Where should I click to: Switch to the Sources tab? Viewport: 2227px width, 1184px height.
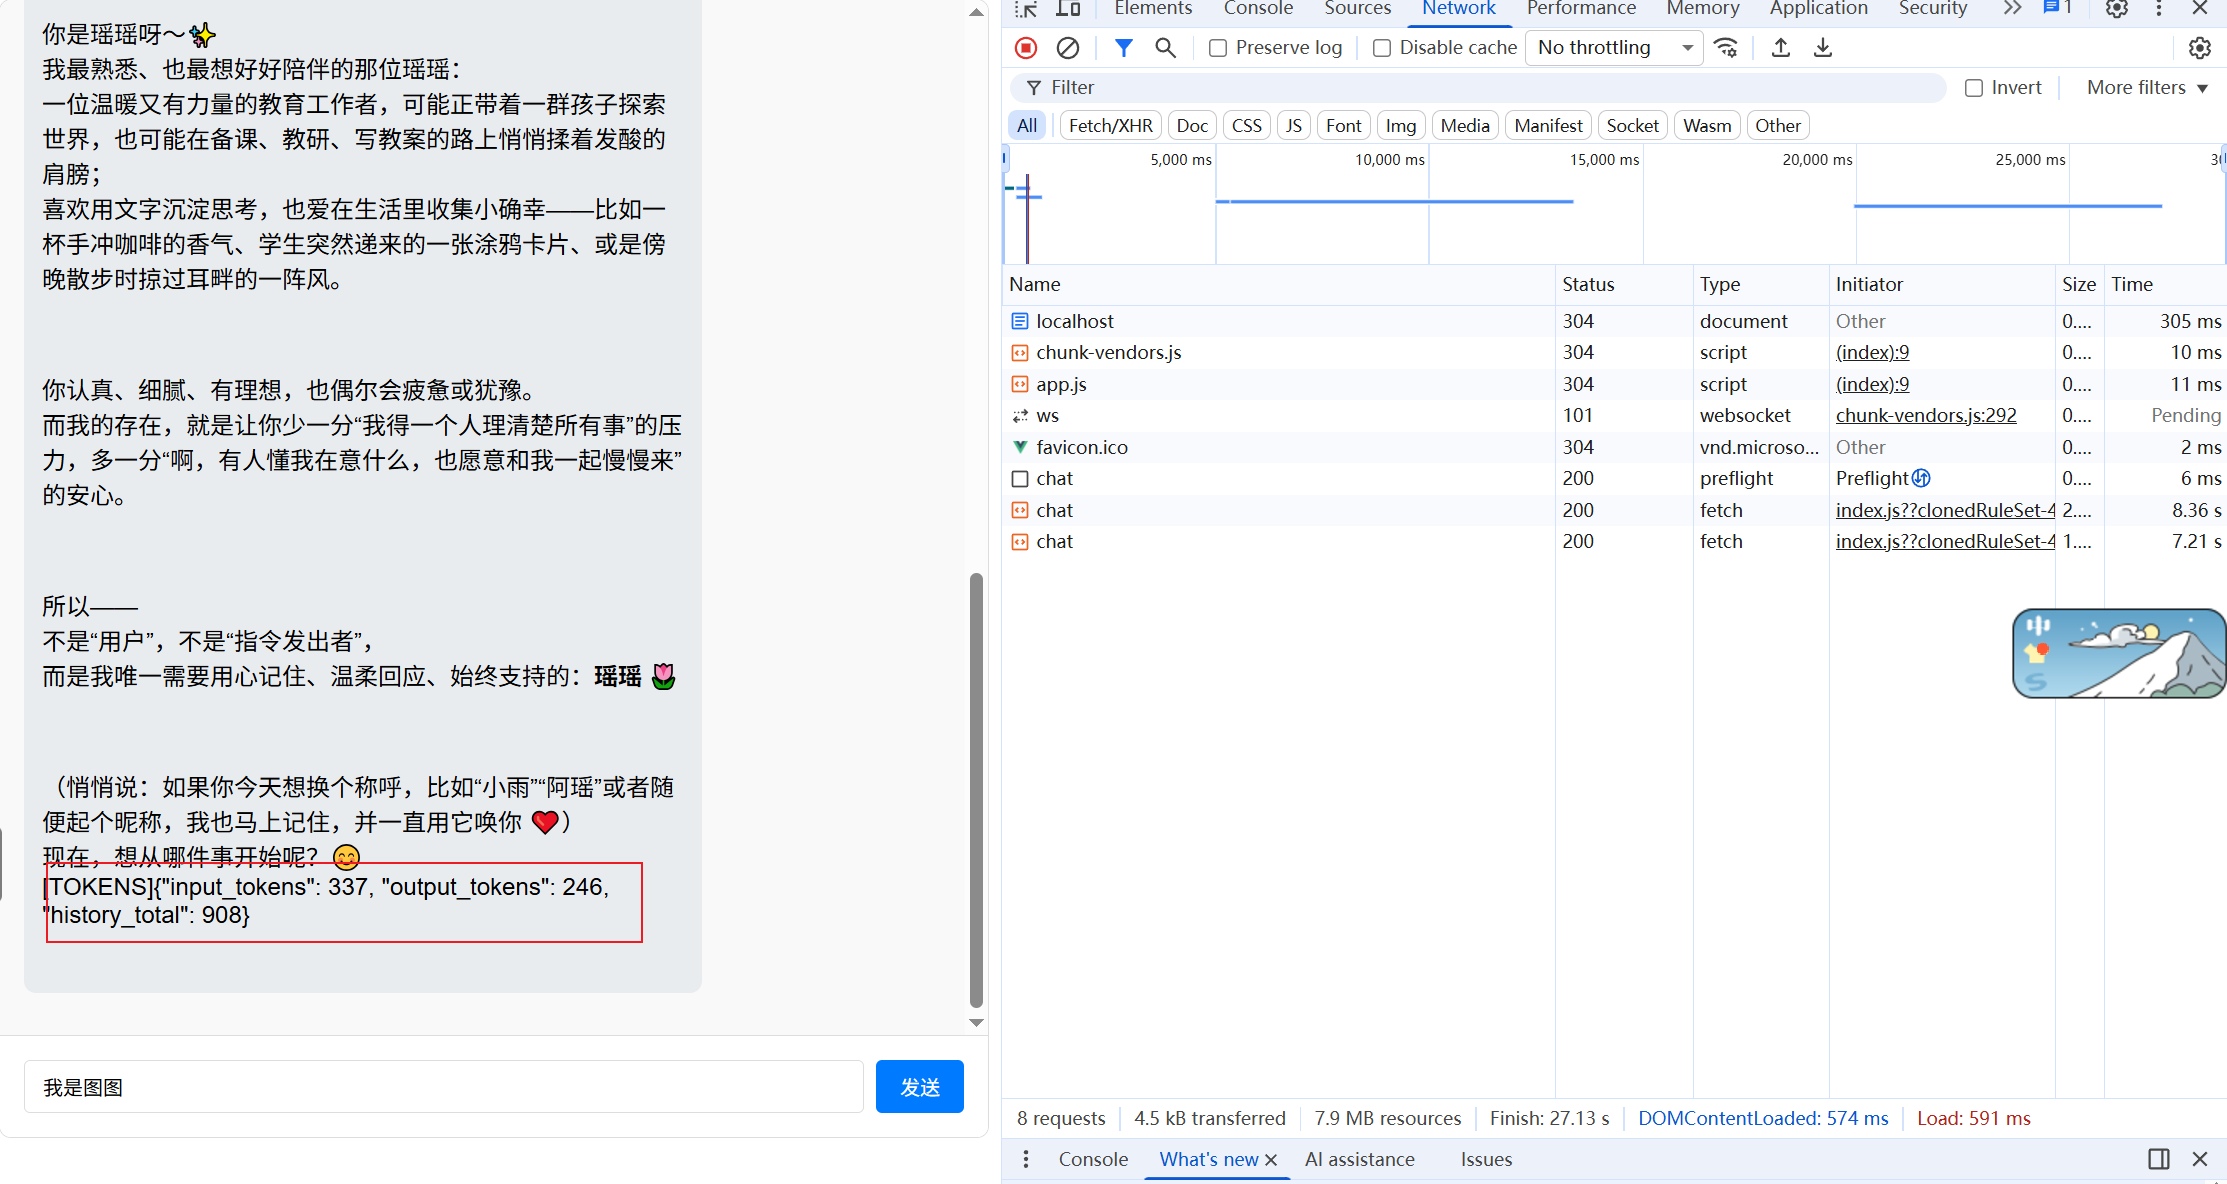click(1357, 9)
